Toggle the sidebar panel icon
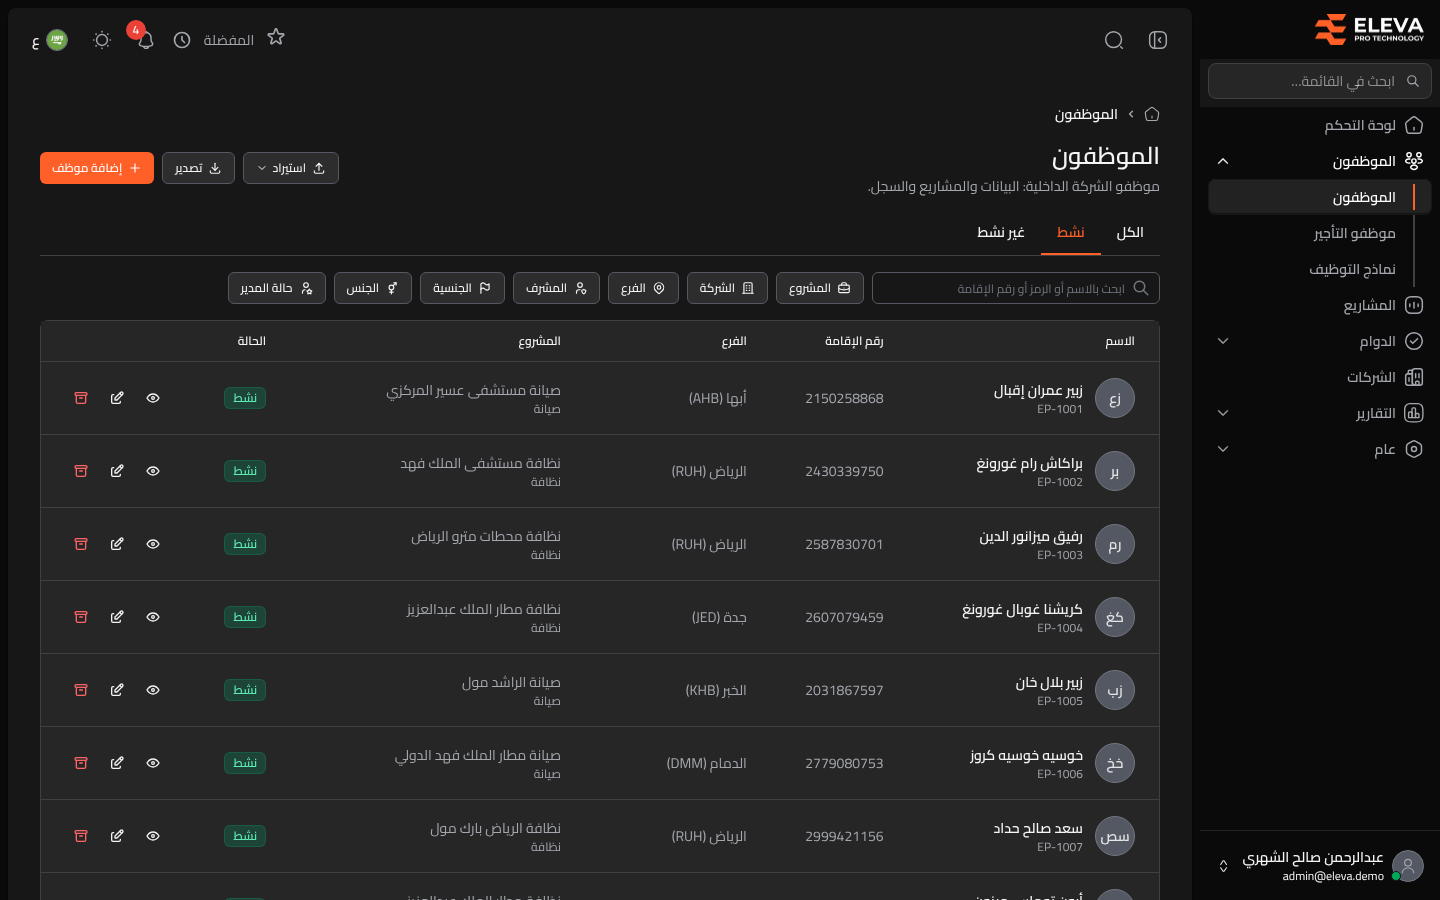 pyautogui.click(x=1158, y=40)
